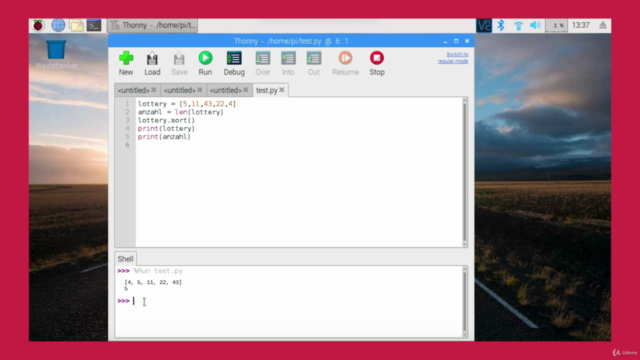Screen dimensions: 640x360
Task: Open the WiFi network tray menu
Action: point(518,26)
